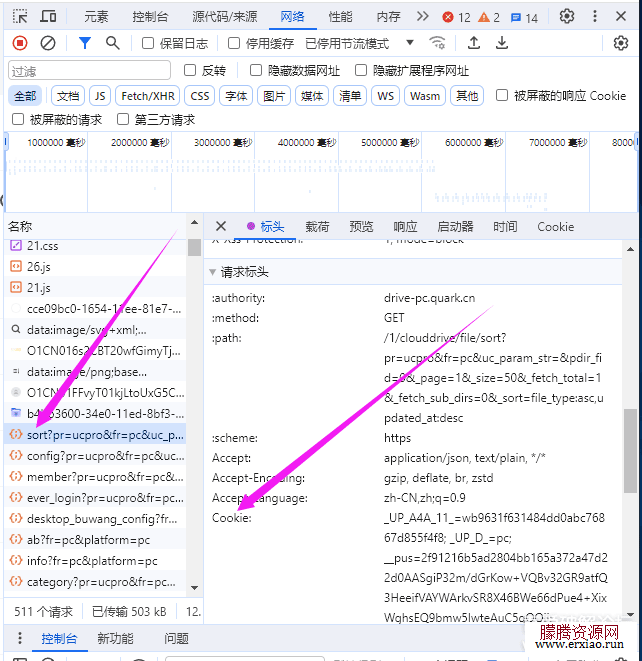This screenshot has height=661, width=642.
Task: Check 第三方请求 option
Action: pos(123,119)
